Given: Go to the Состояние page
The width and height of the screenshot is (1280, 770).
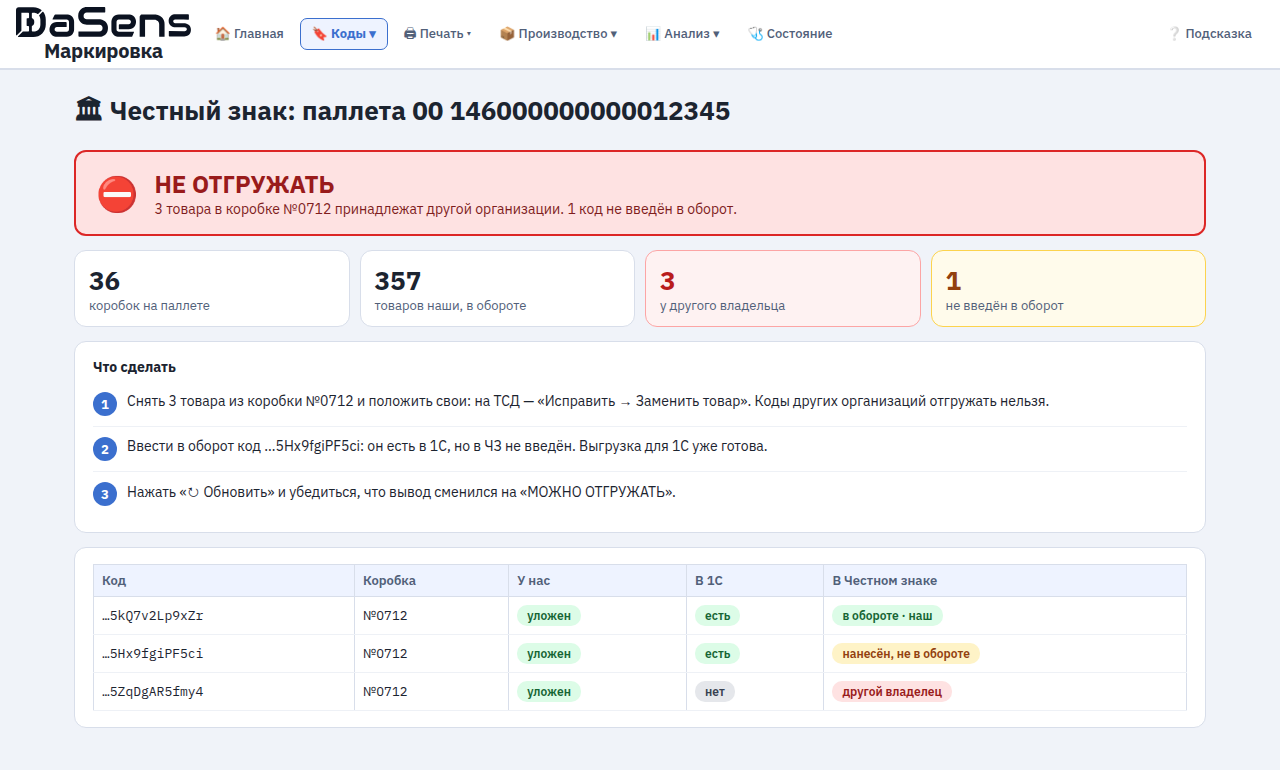Looking at the screenshot, I should click(790, 34).
